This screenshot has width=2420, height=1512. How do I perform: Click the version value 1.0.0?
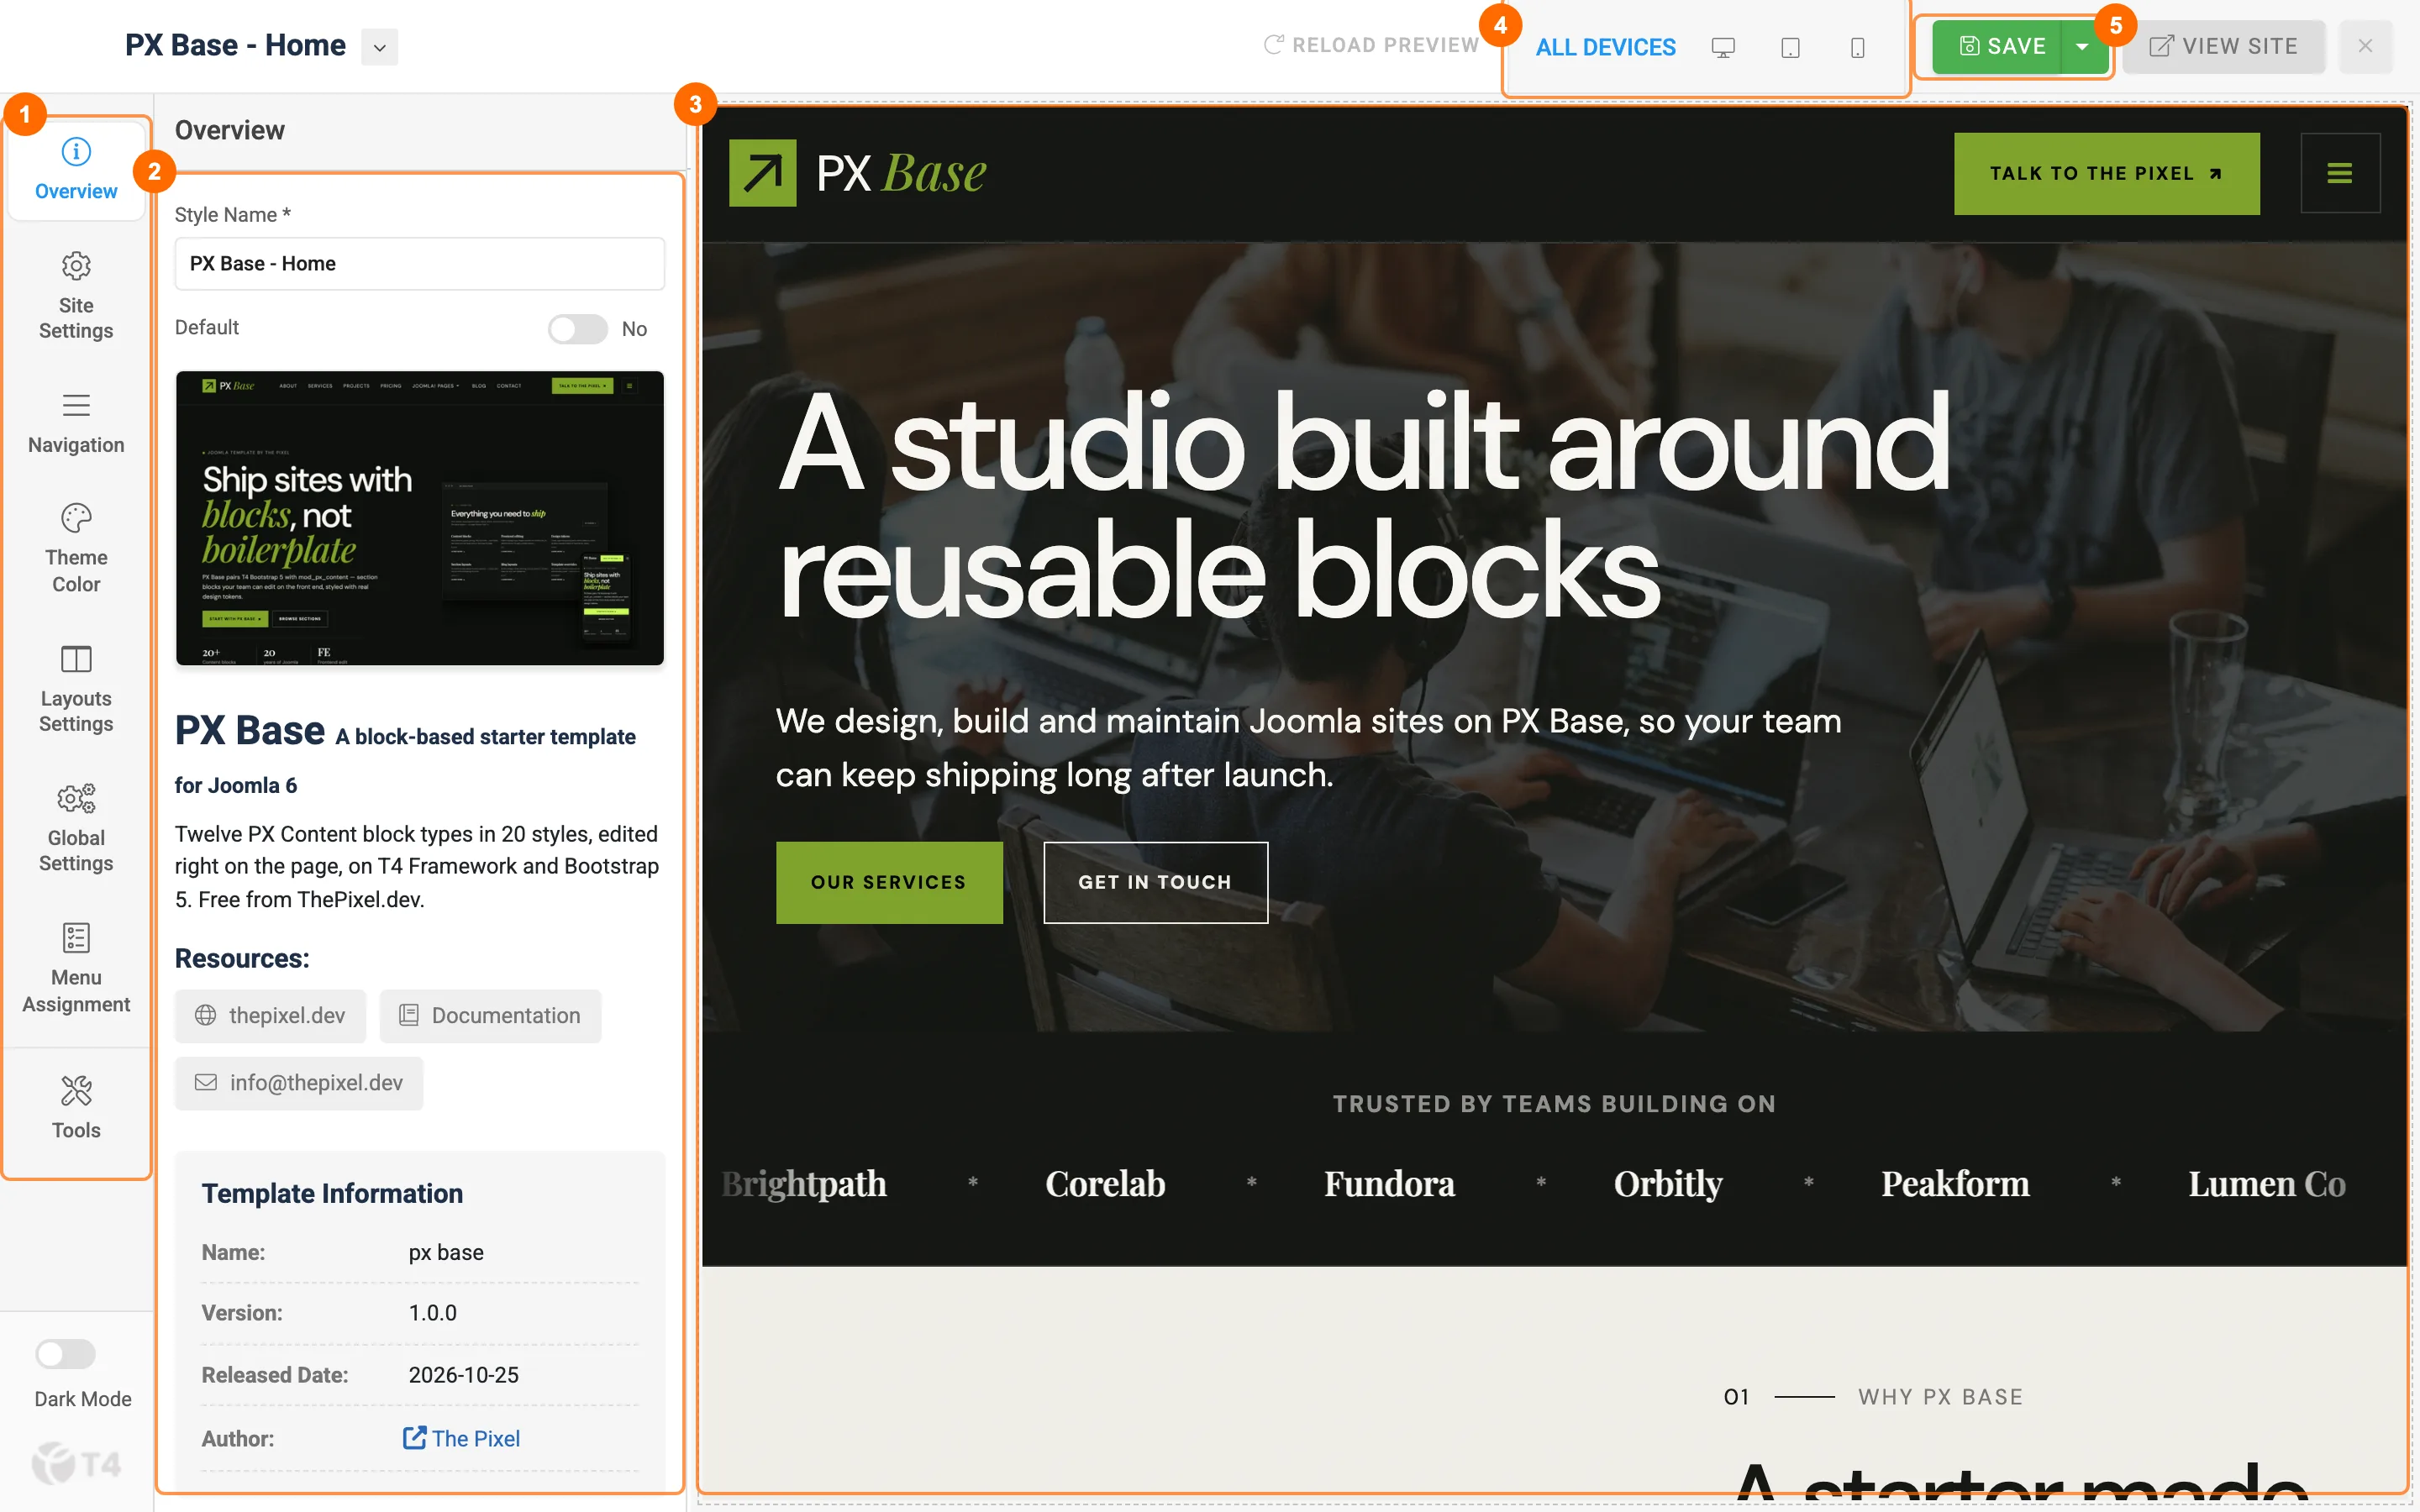click(432, 1313)
